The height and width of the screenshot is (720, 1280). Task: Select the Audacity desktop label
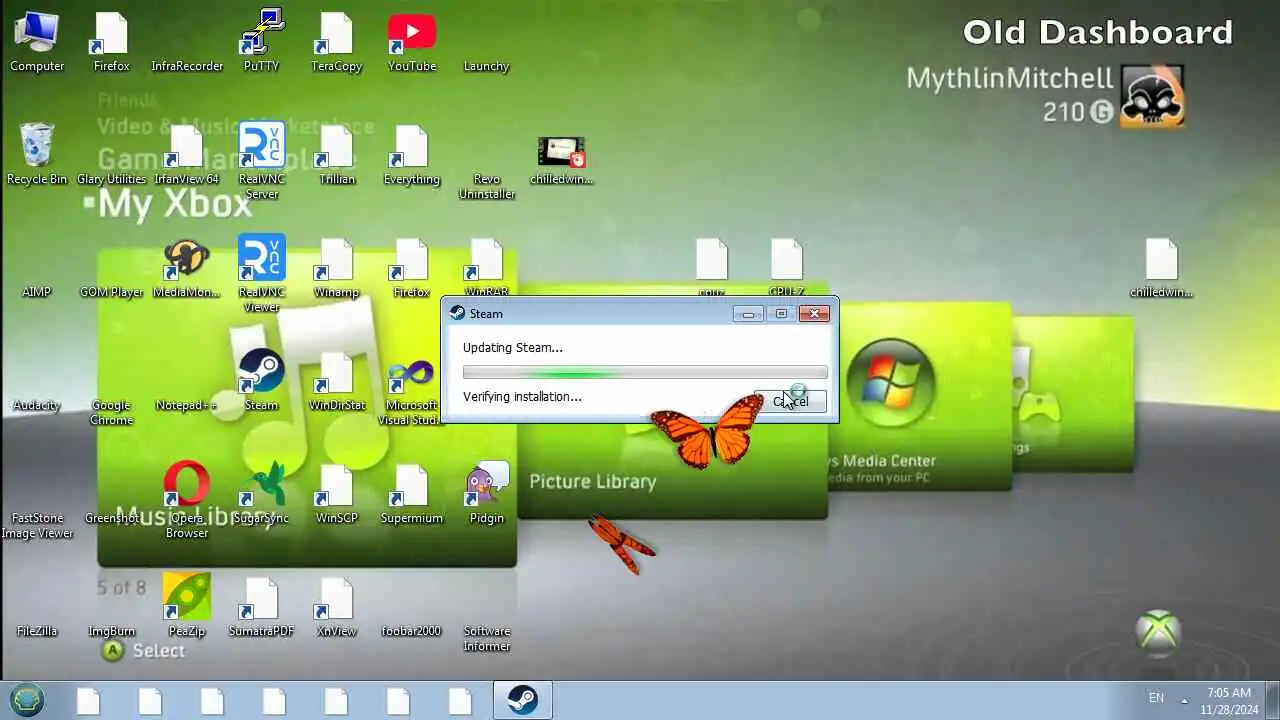[x=37, y=405]
